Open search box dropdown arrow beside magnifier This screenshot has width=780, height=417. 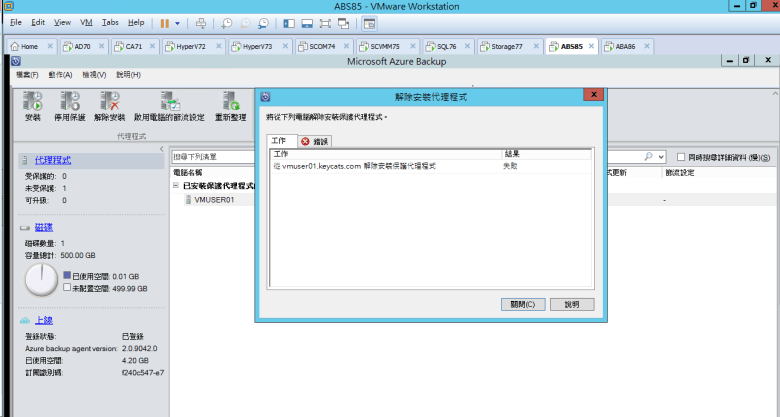[661, 157]
